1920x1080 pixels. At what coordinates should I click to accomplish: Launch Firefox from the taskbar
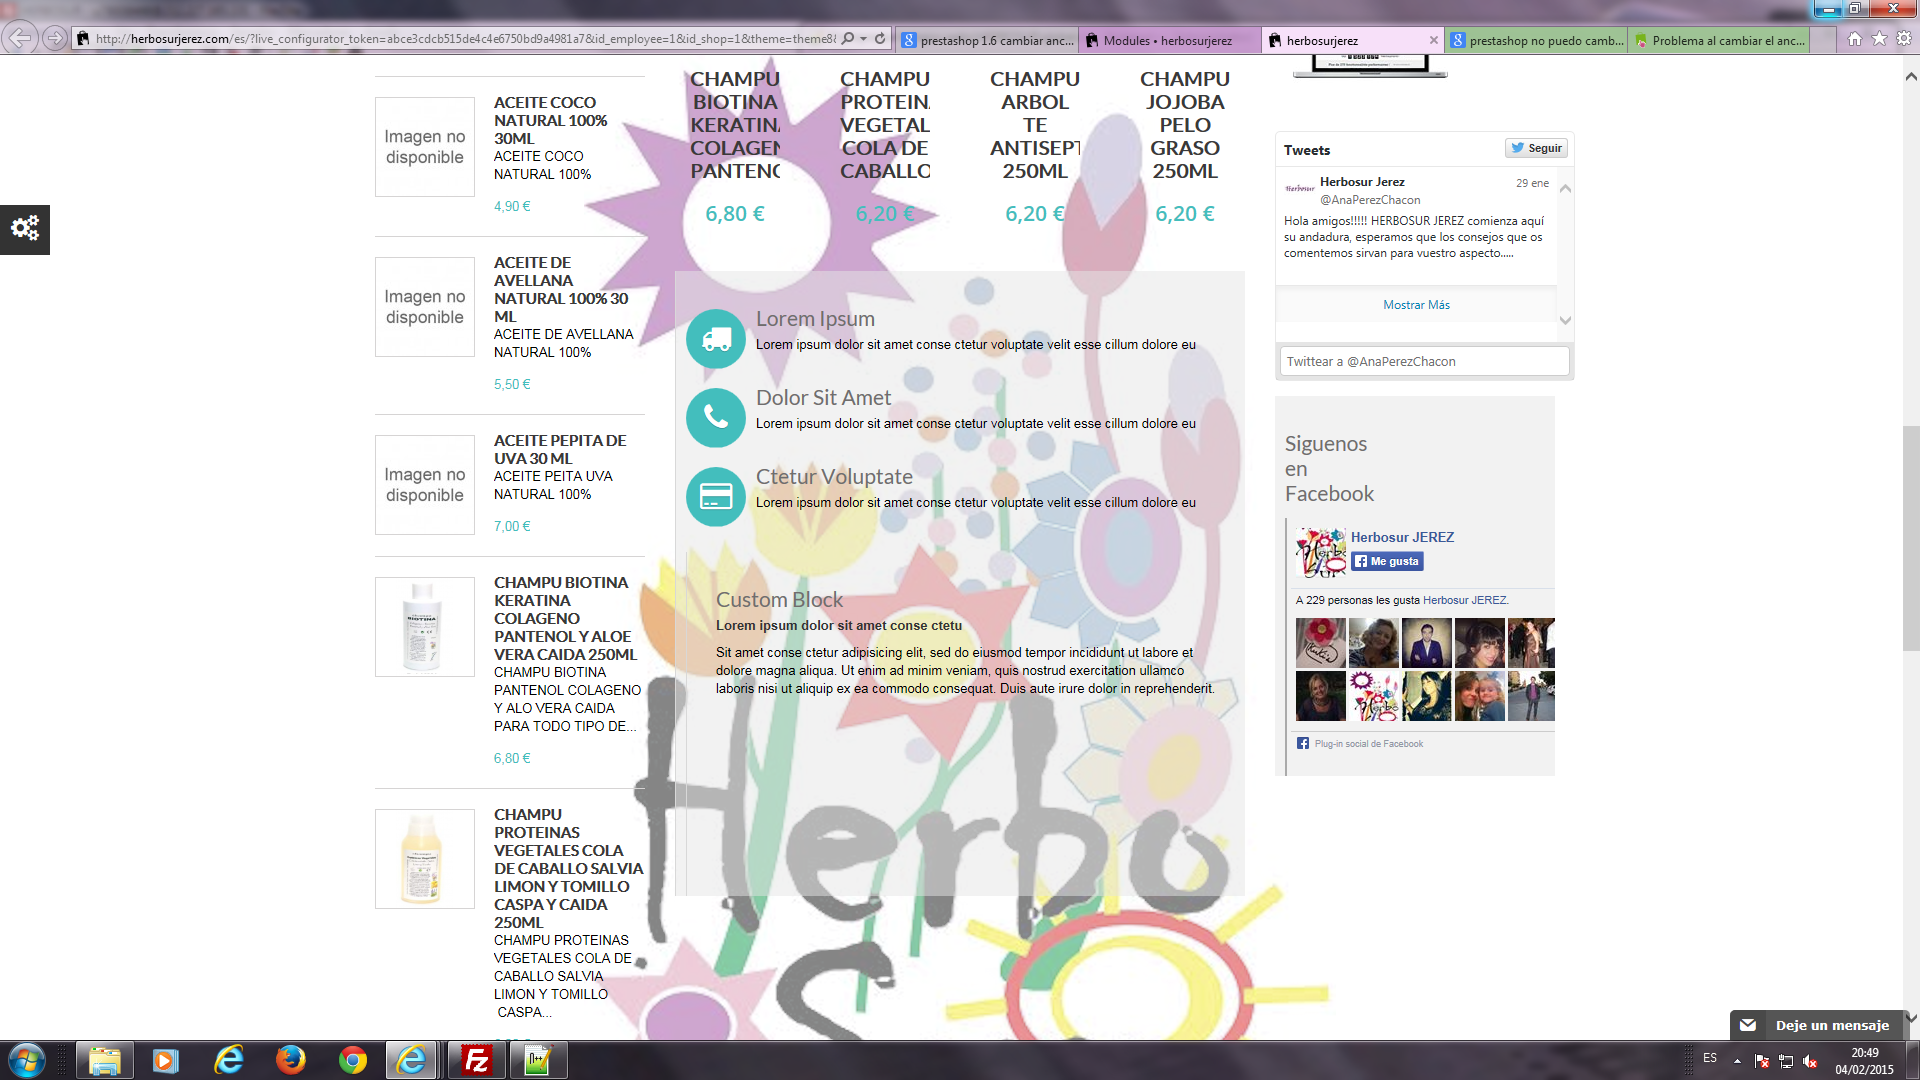[291, 1060]
